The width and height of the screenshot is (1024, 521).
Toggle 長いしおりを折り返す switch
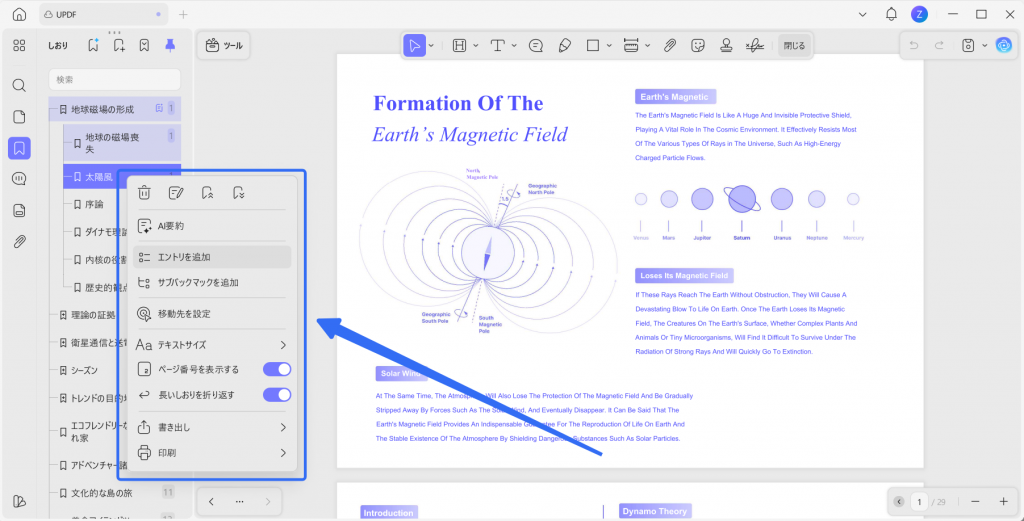pos(277,395)
